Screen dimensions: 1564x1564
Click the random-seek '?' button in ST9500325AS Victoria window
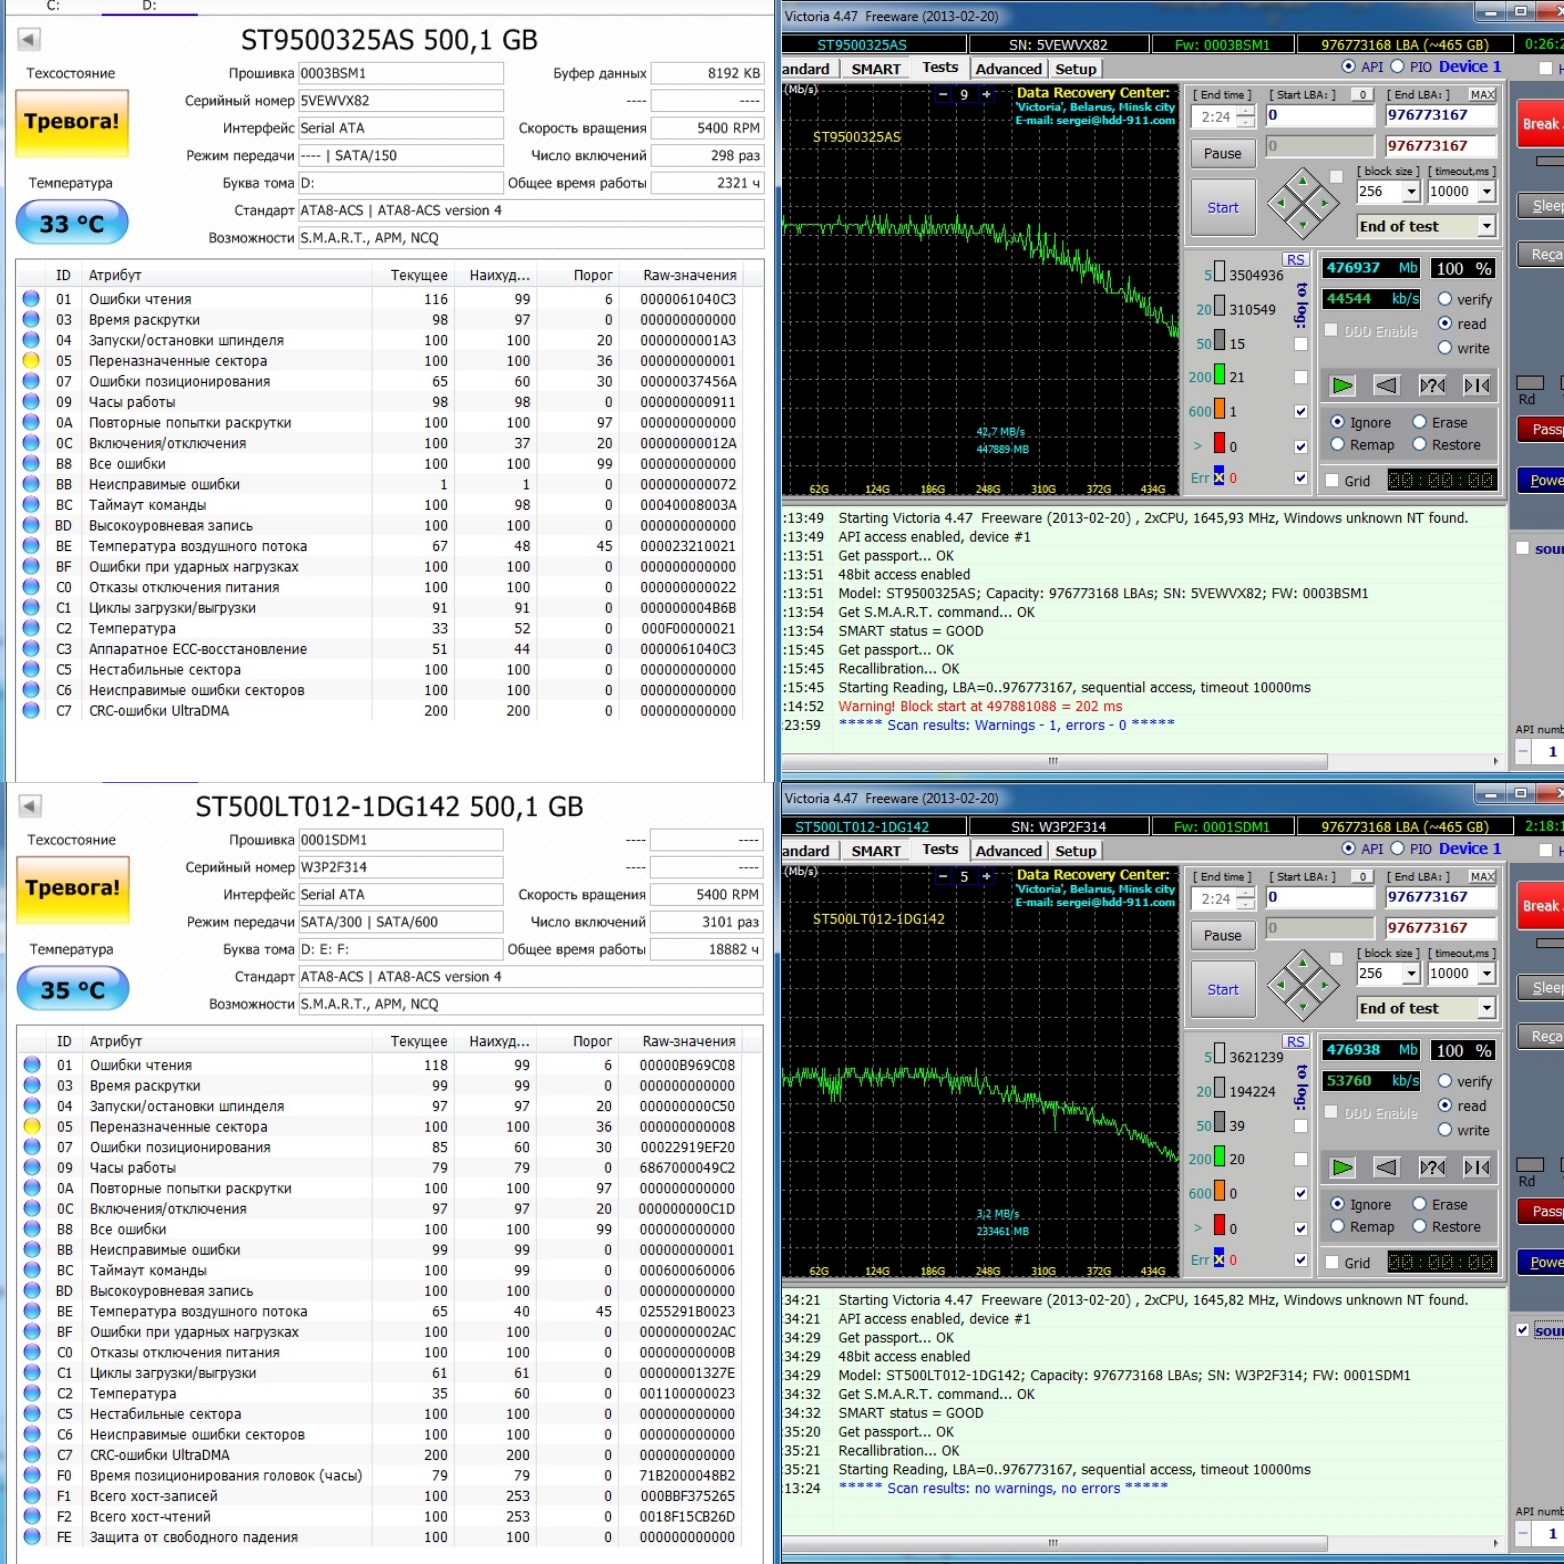click(1432, 385)
